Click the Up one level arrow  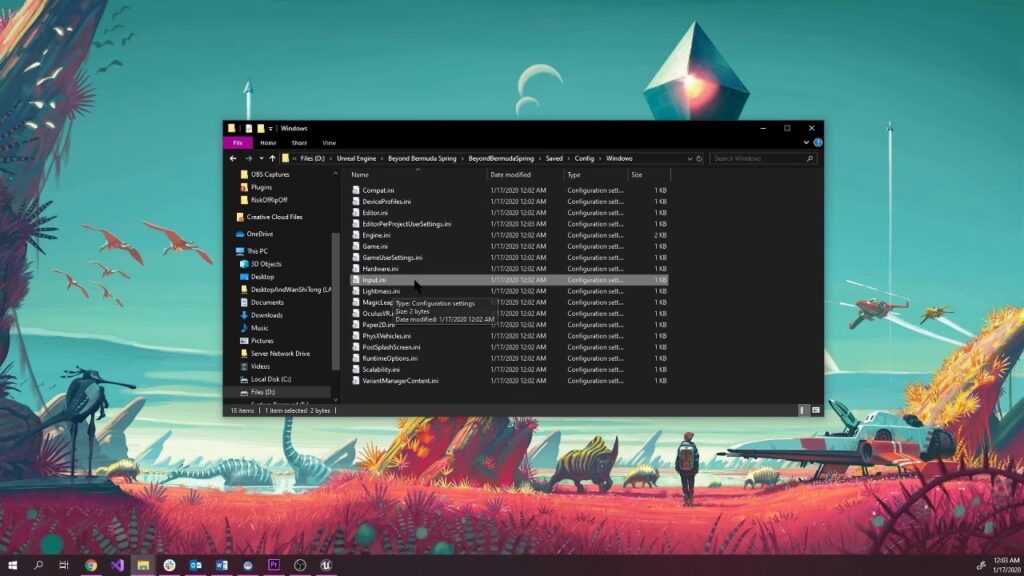coord(272,158)
